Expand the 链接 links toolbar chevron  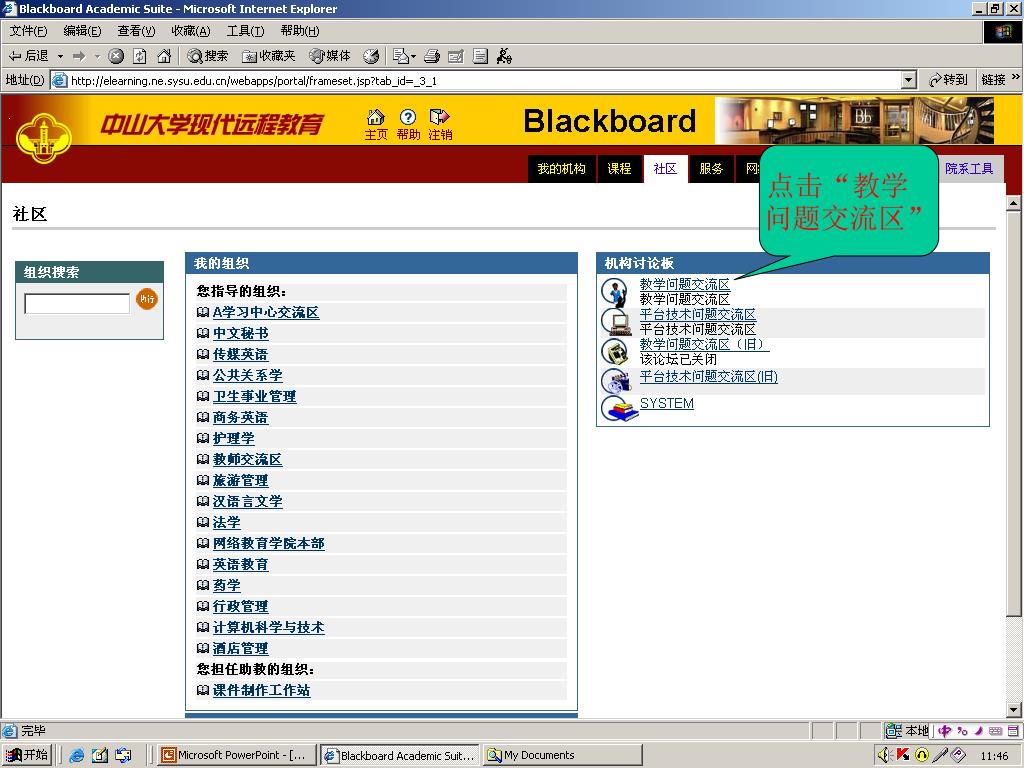click(1016, 77)
